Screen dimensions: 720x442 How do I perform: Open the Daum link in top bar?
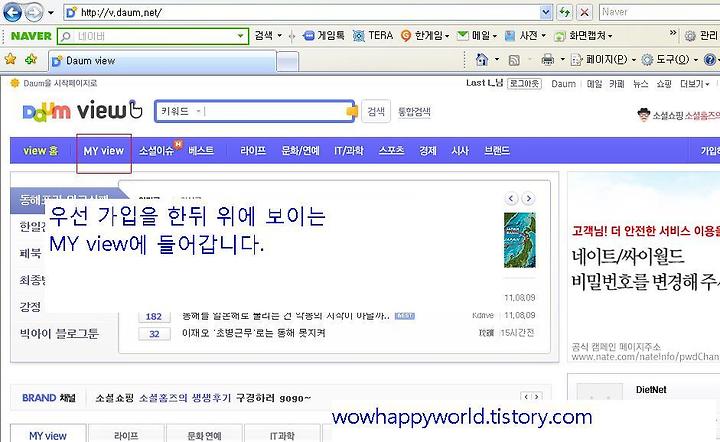coord(563,84)
